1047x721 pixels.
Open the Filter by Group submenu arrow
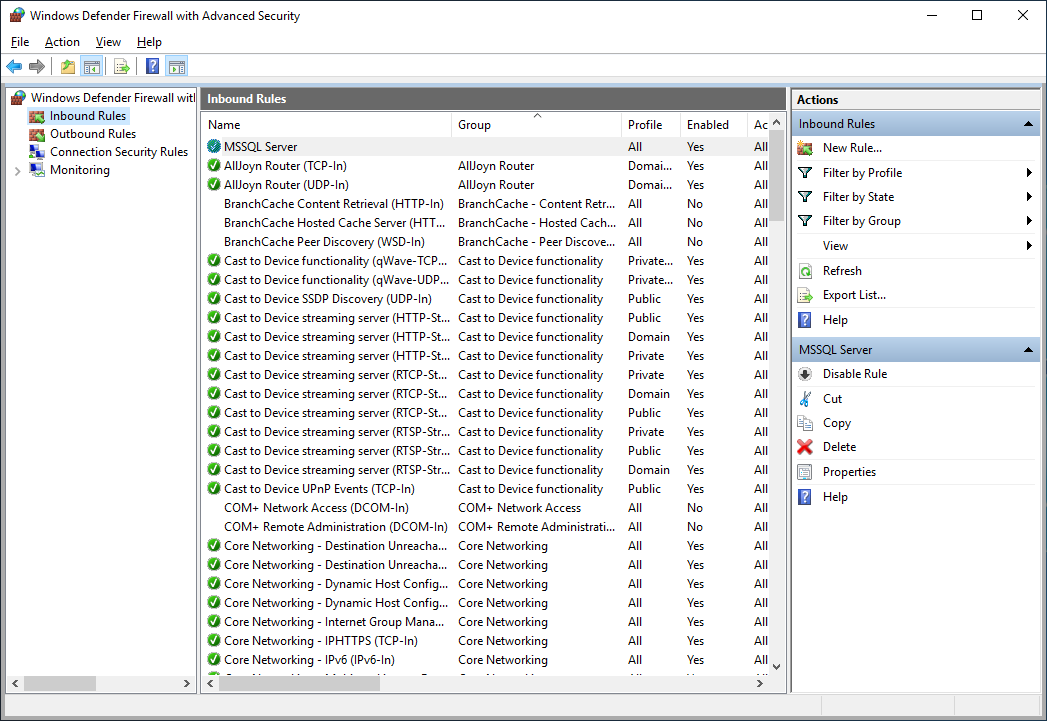click(1029, 221)
